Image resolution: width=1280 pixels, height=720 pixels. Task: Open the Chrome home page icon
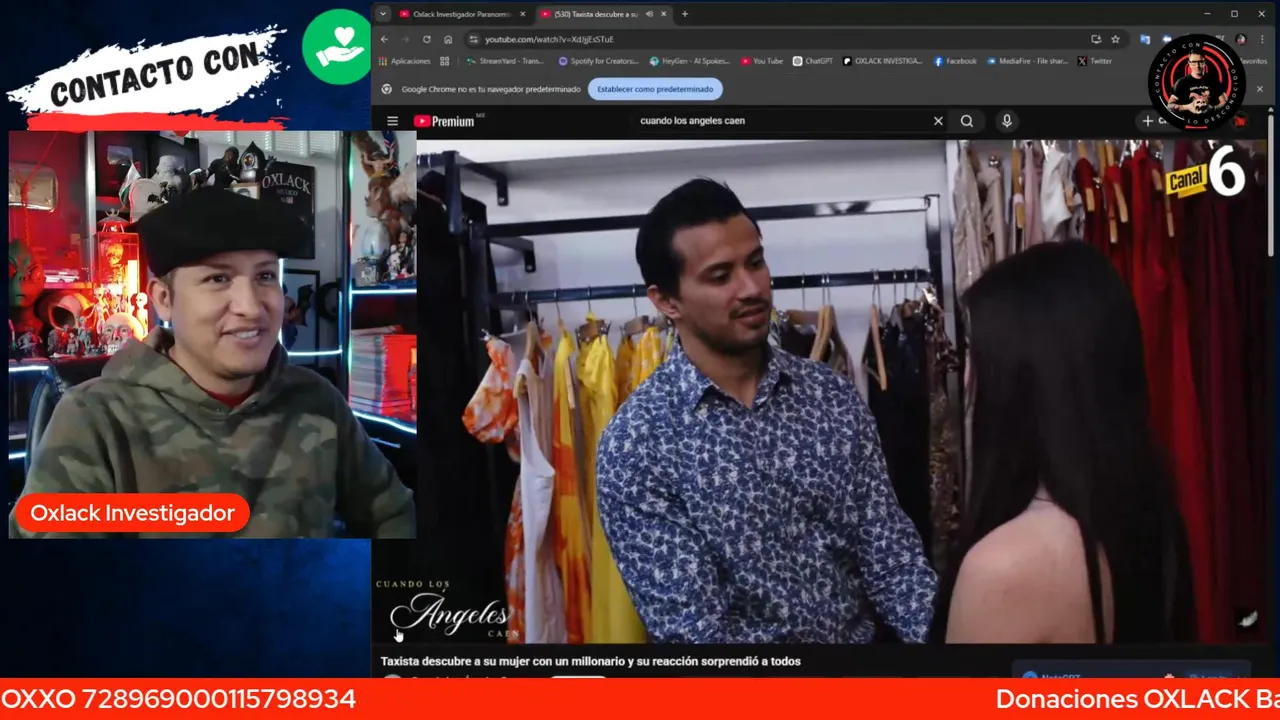pyautogui.click(x=448, y=39)
